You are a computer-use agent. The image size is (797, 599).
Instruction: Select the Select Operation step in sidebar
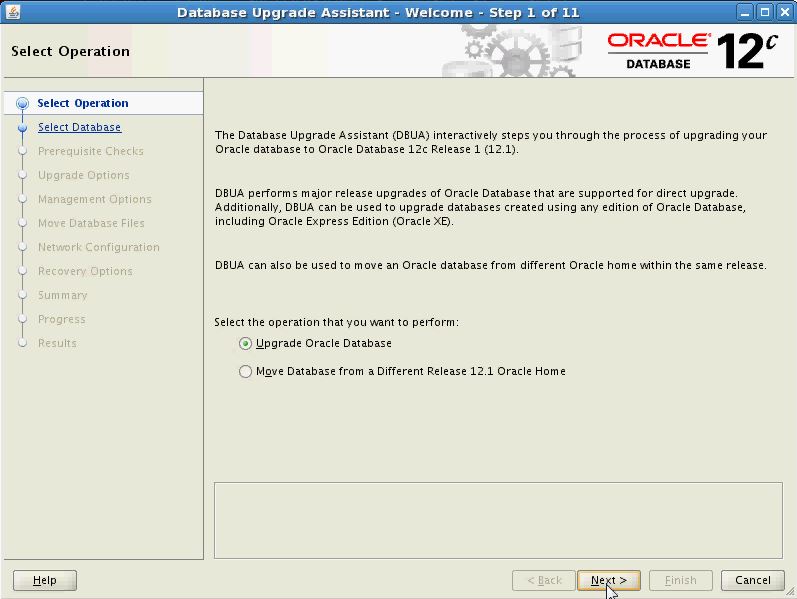tap(83, 103)
